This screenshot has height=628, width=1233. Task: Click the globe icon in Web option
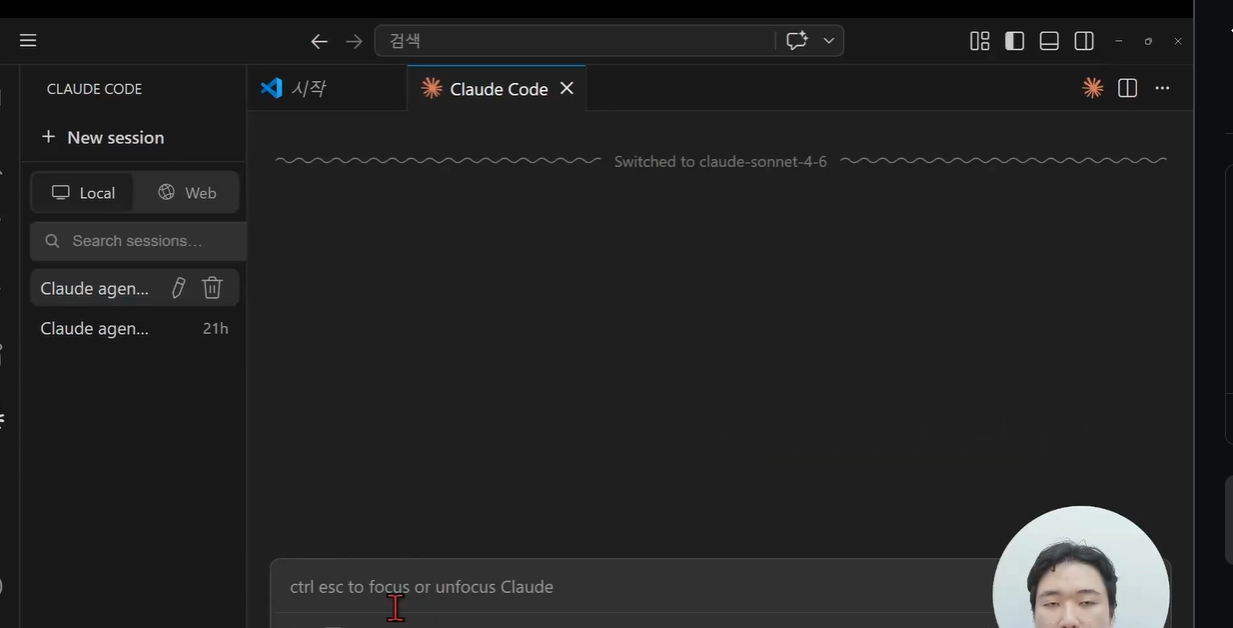point(166,192)
